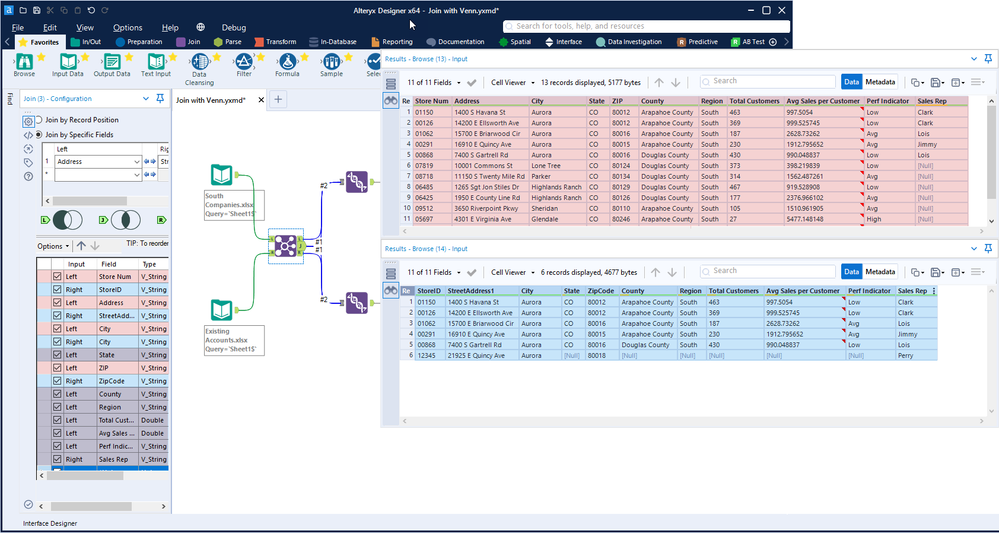Open the empty Left join field dropdown

(x=137, y=174)
